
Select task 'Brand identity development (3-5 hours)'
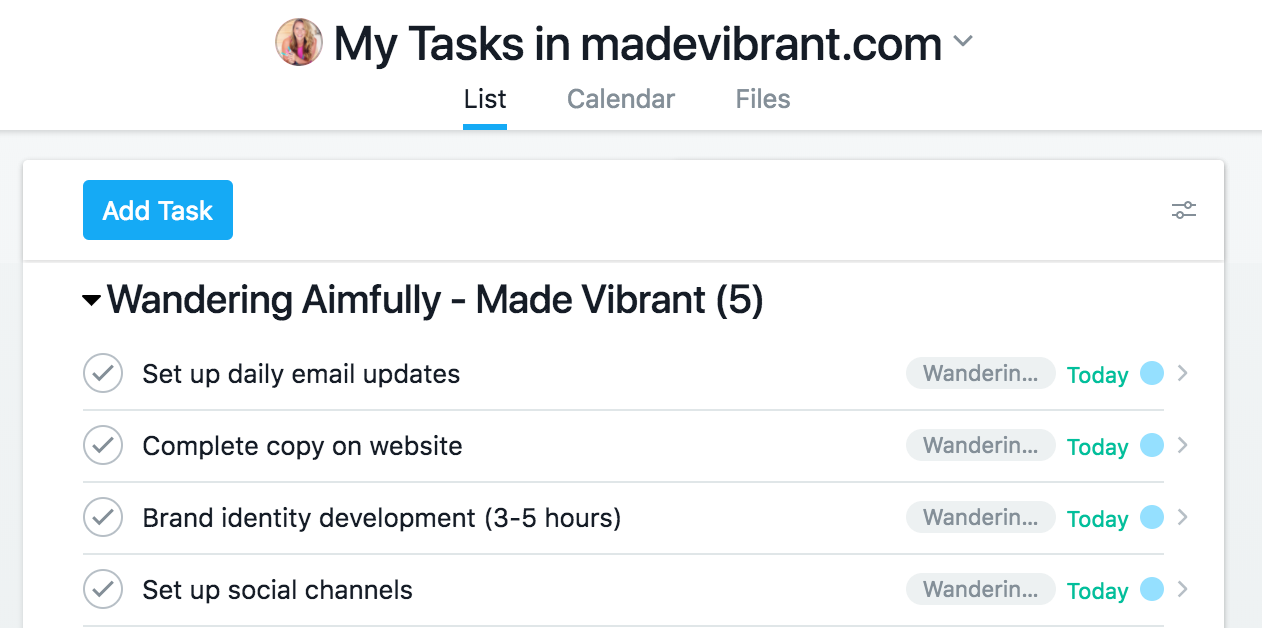[382, 518]
